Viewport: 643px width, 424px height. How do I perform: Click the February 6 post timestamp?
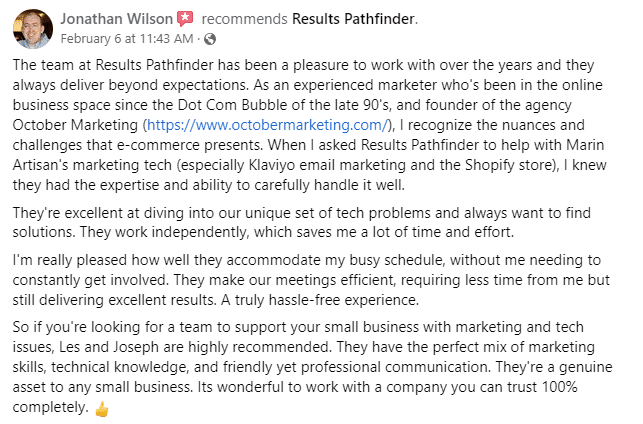[x=124, y=38]
